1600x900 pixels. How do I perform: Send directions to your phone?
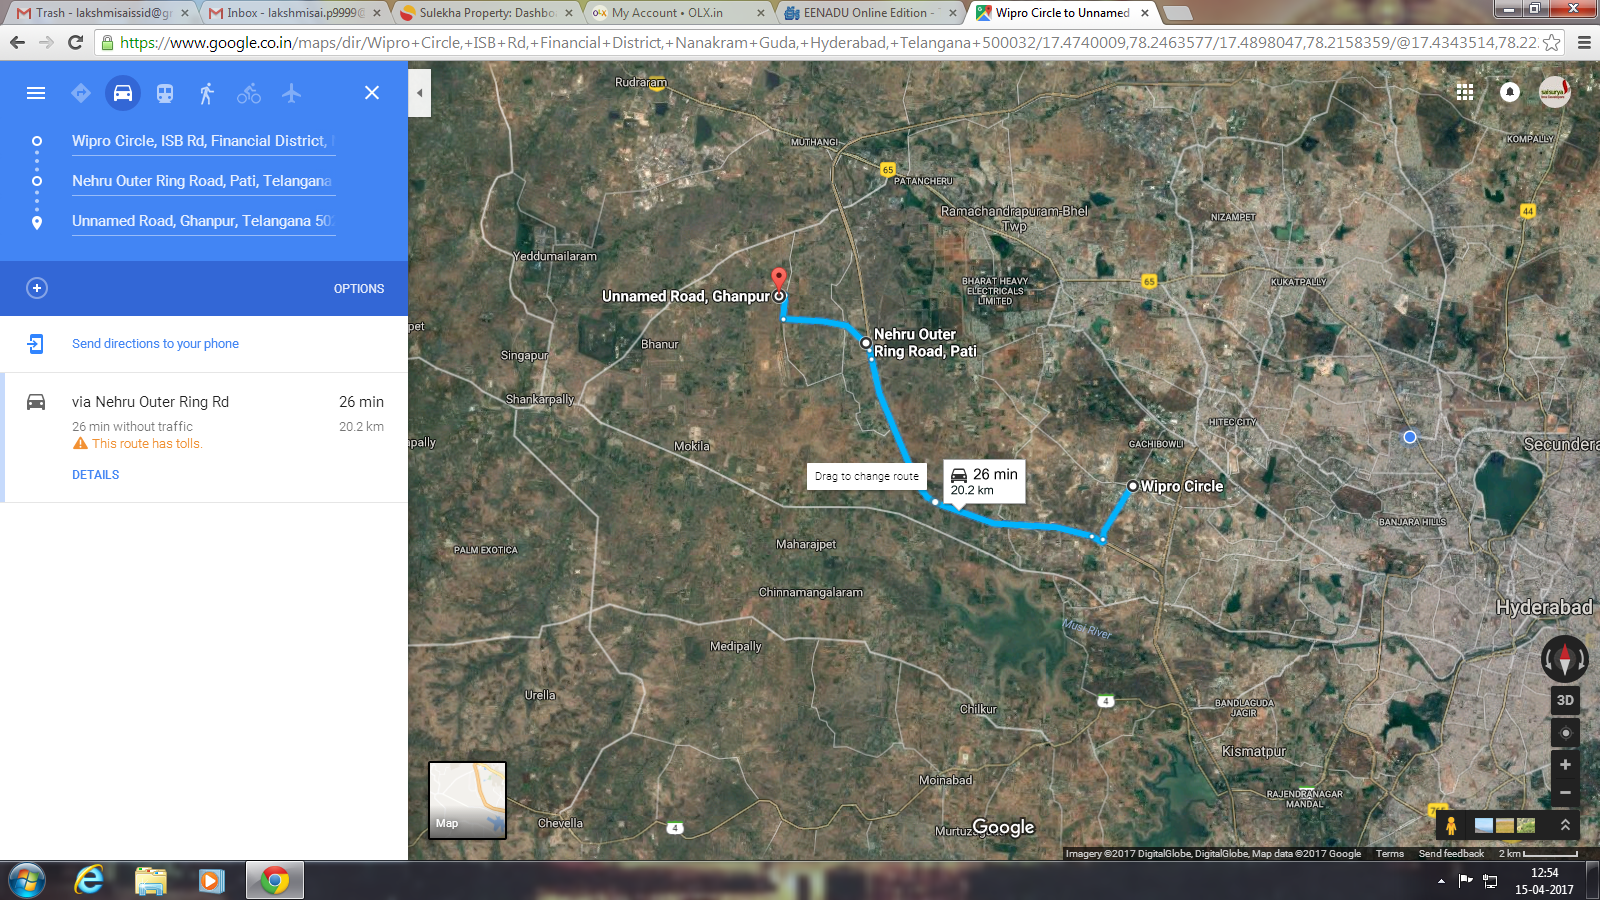click(x=155, y=343)
